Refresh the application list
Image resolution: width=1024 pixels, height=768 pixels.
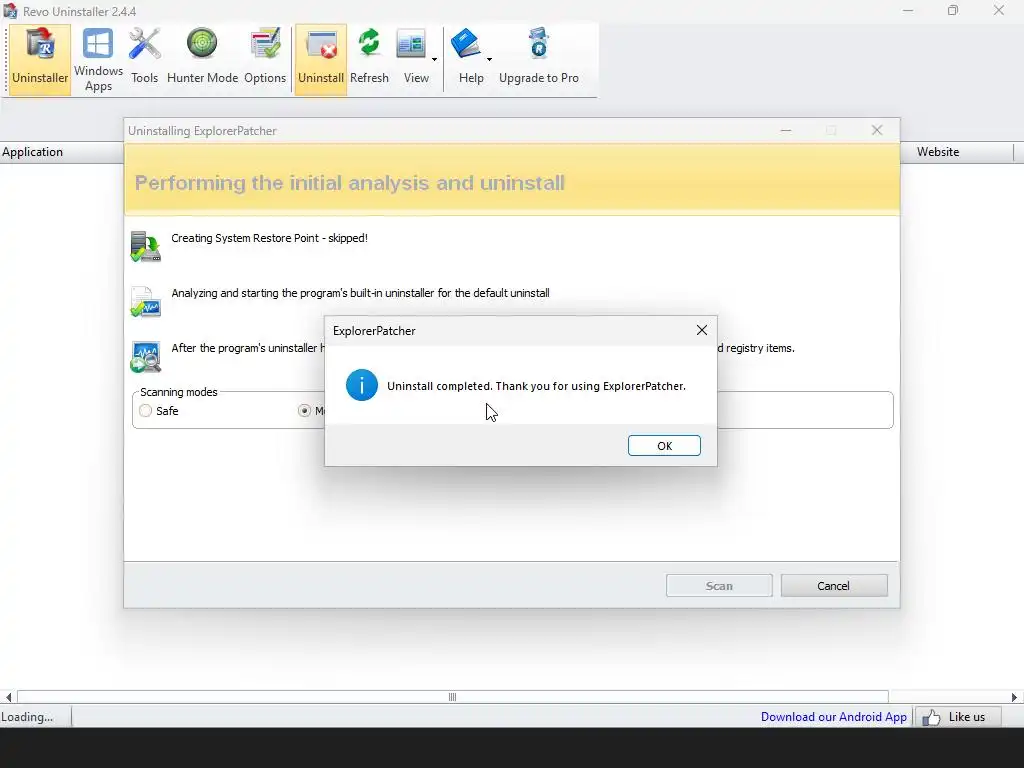click(369, 59)
